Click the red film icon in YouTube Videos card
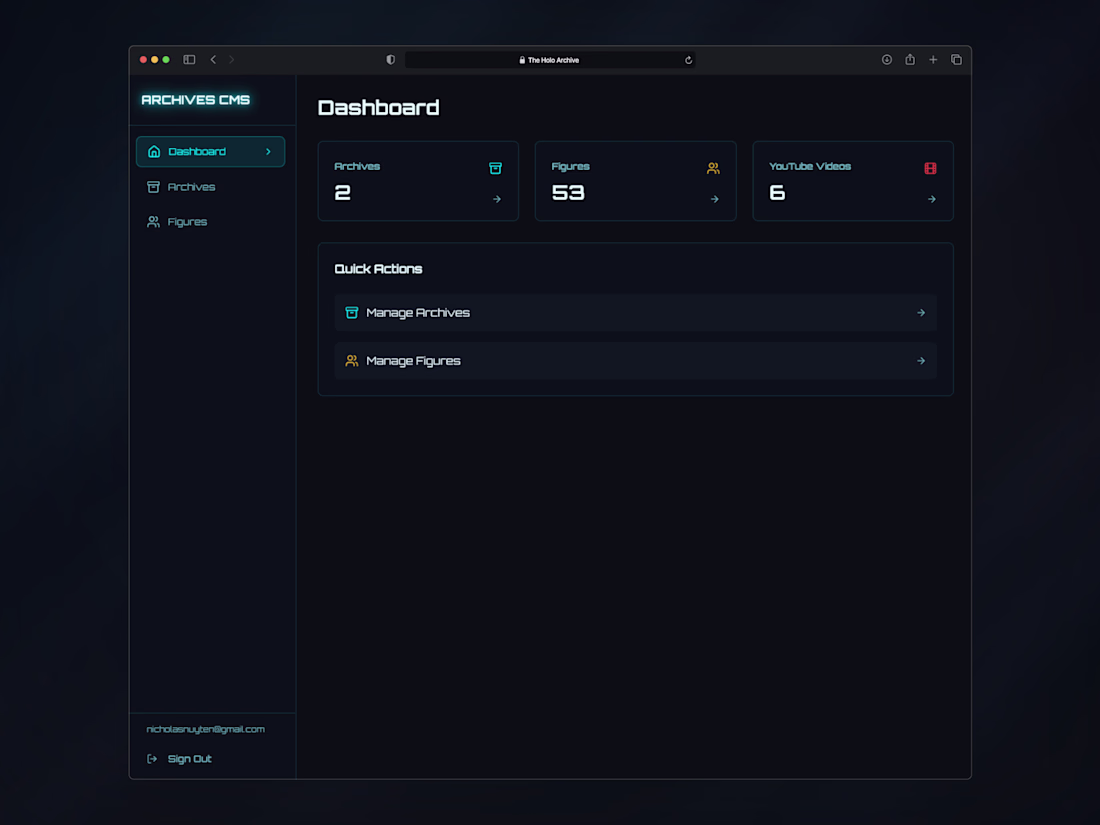Image resolution: width=1100 pixels, height=825 pixels. click(930, 168)
